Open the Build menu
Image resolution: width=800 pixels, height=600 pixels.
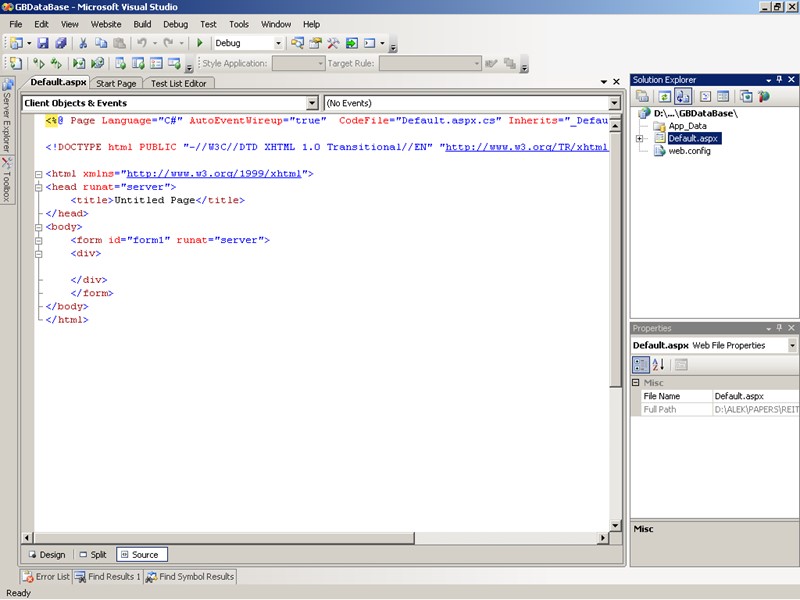pos(142,24)
